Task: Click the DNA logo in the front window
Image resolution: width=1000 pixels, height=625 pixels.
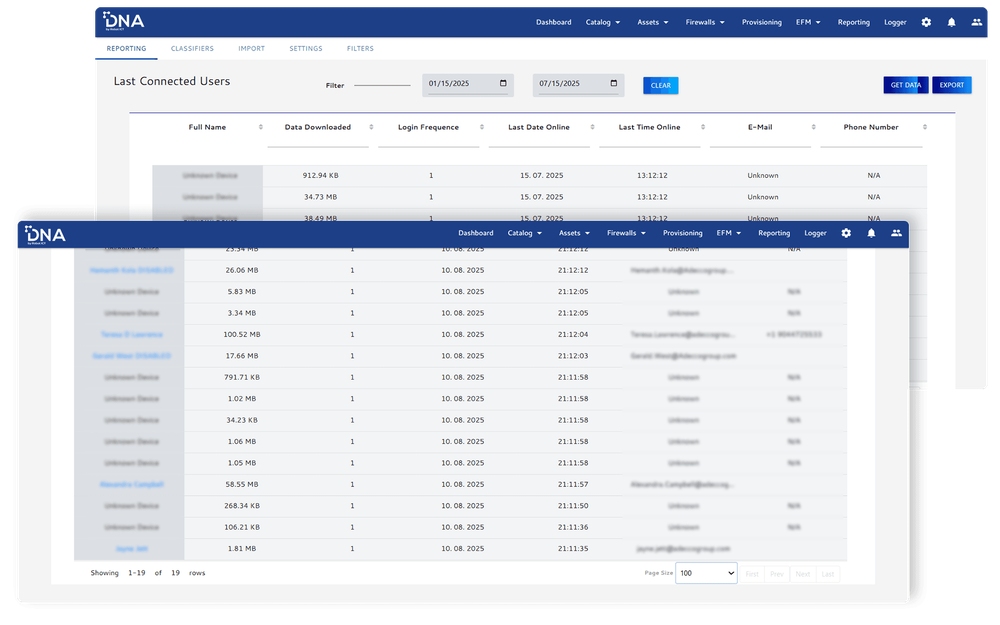Action: pos(45,234)
